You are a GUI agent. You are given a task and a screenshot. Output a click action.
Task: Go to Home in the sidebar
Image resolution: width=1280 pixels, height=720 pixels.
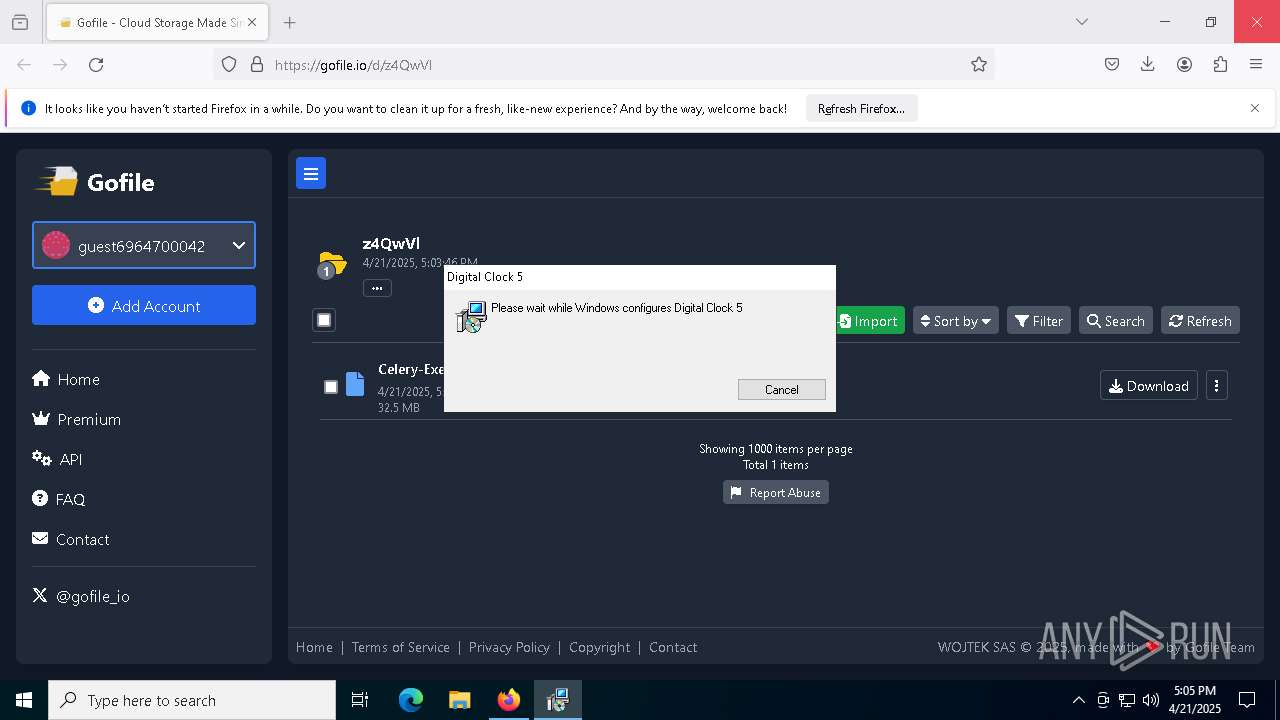click(66, 379)
